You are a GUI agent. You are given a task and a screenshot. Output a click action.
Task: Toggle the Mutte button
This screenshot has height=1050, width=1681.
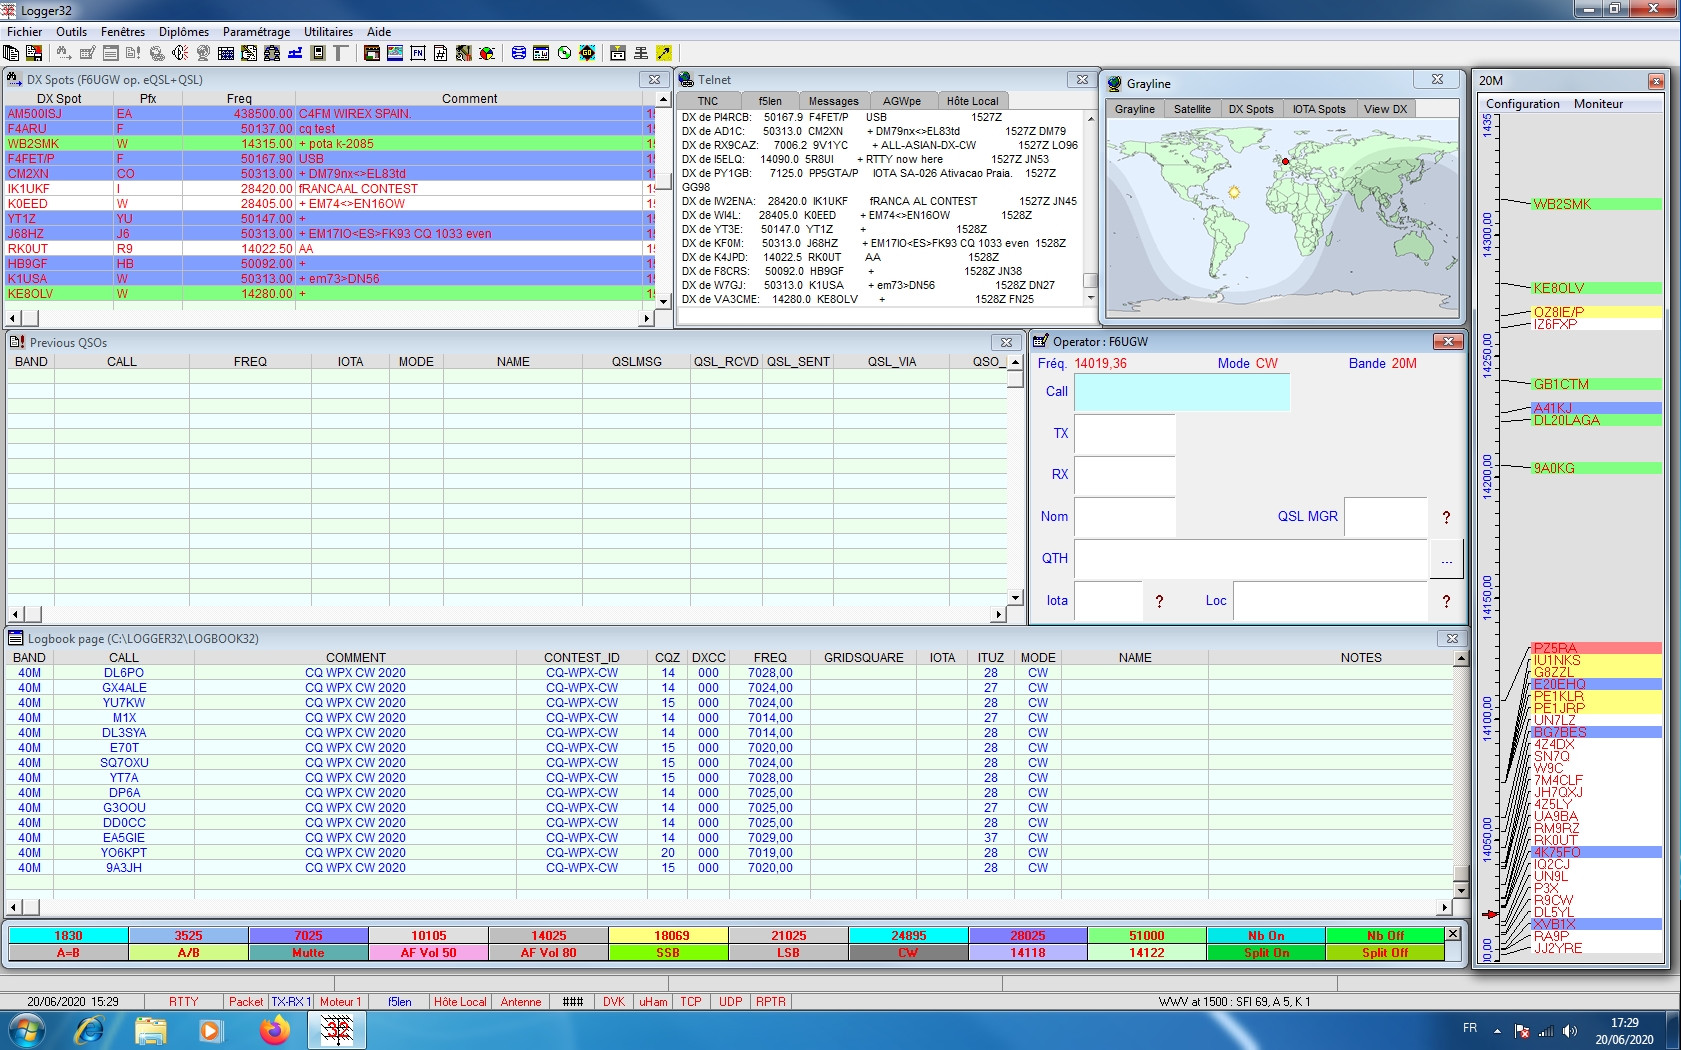[x=308, y=953]
